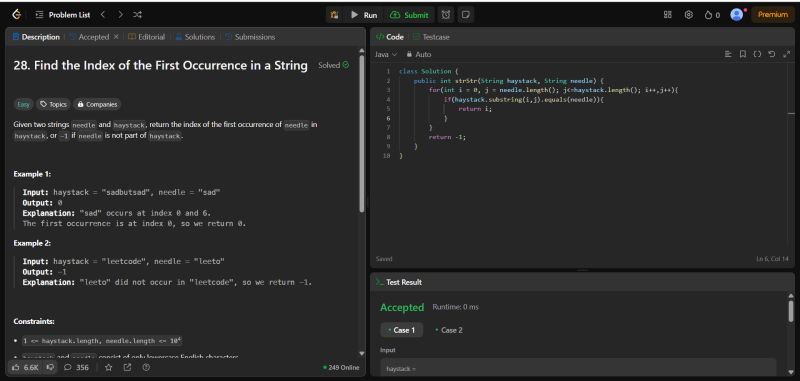Switch to the Description tab
Image resolution: width=800 pixels, height=381 pixels.
click(36, 37)
